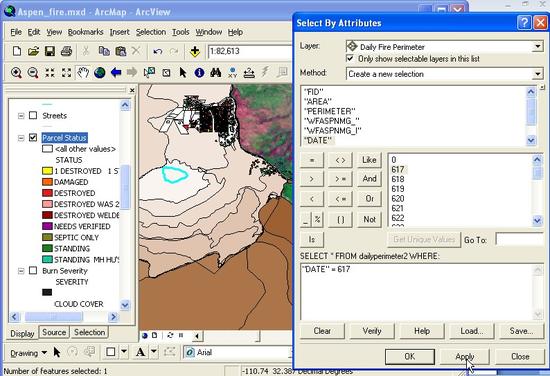The height and width of the screenshot is (376, 550).
Task: Toggle Only show selectable layers checkbox
Action: pos(350,58)
